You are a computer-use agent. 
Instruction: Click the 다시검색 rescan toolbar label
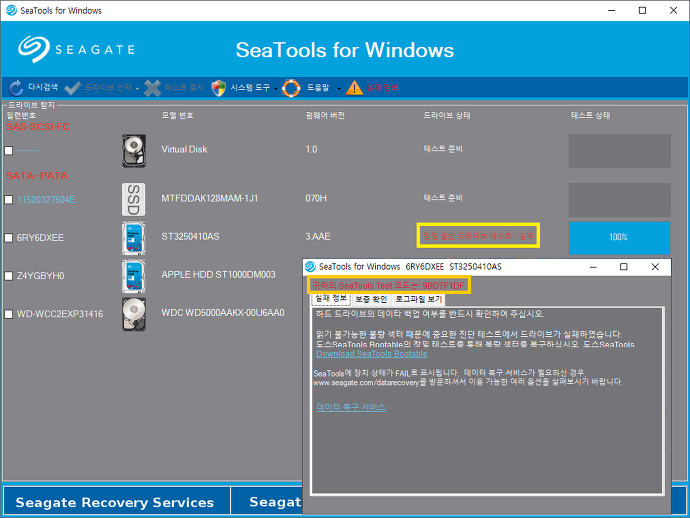coord(43,87)
